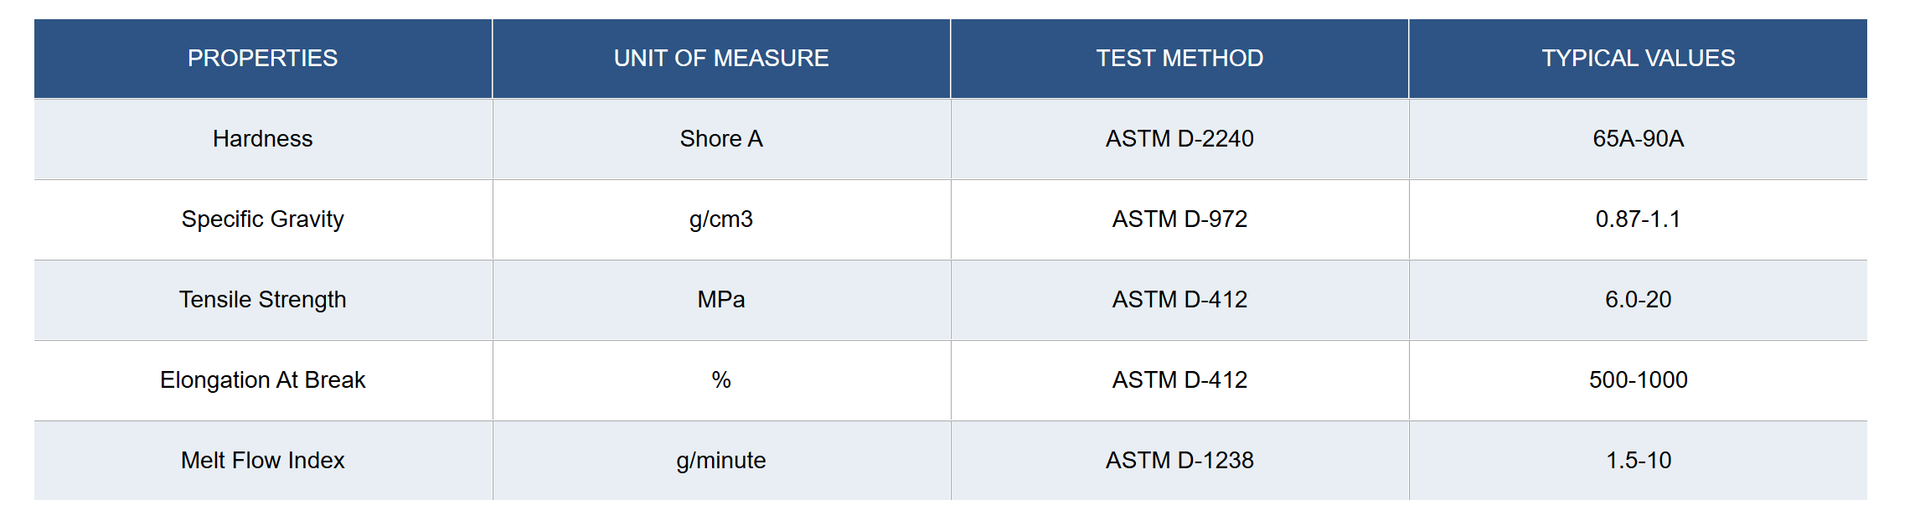This screenshot has width=1920, height=526.
Task: Click the UNIT OF MEASURE header
Action: tap(721, 58)
